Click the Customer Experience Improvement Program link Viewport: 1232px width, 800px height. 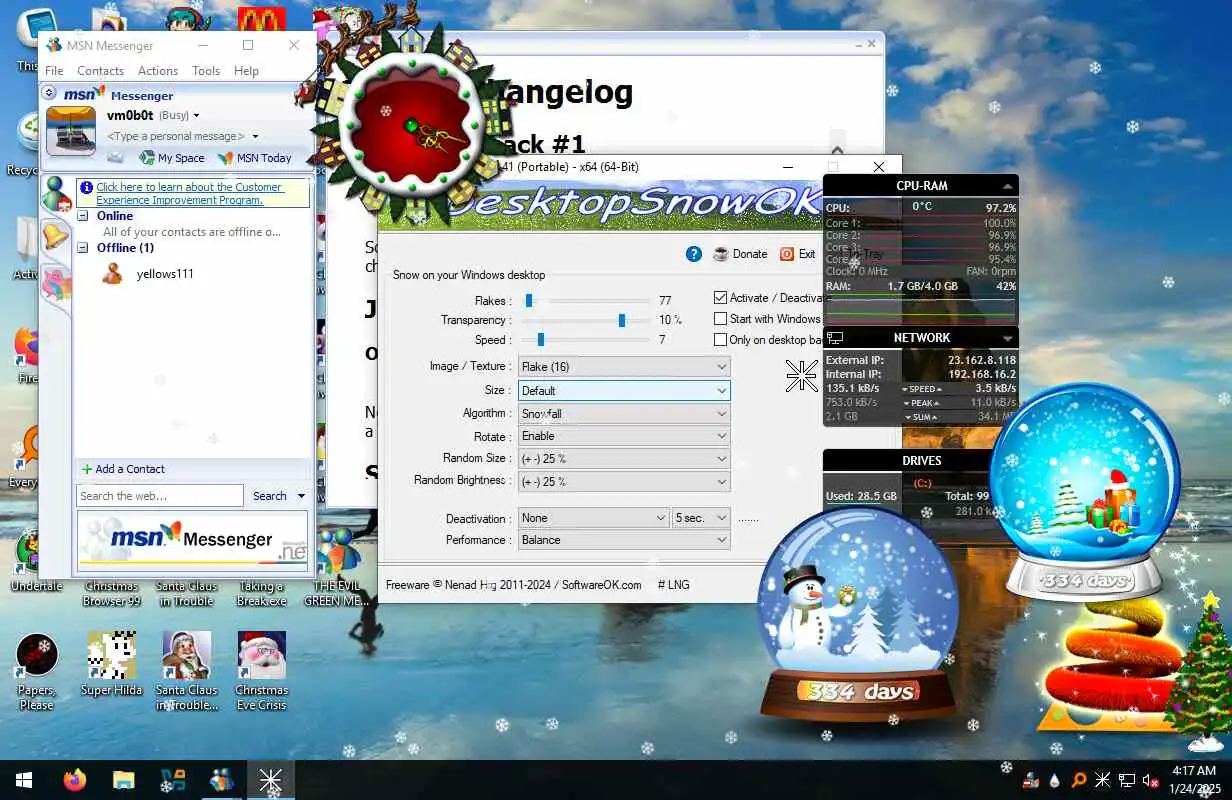[190, 194]
